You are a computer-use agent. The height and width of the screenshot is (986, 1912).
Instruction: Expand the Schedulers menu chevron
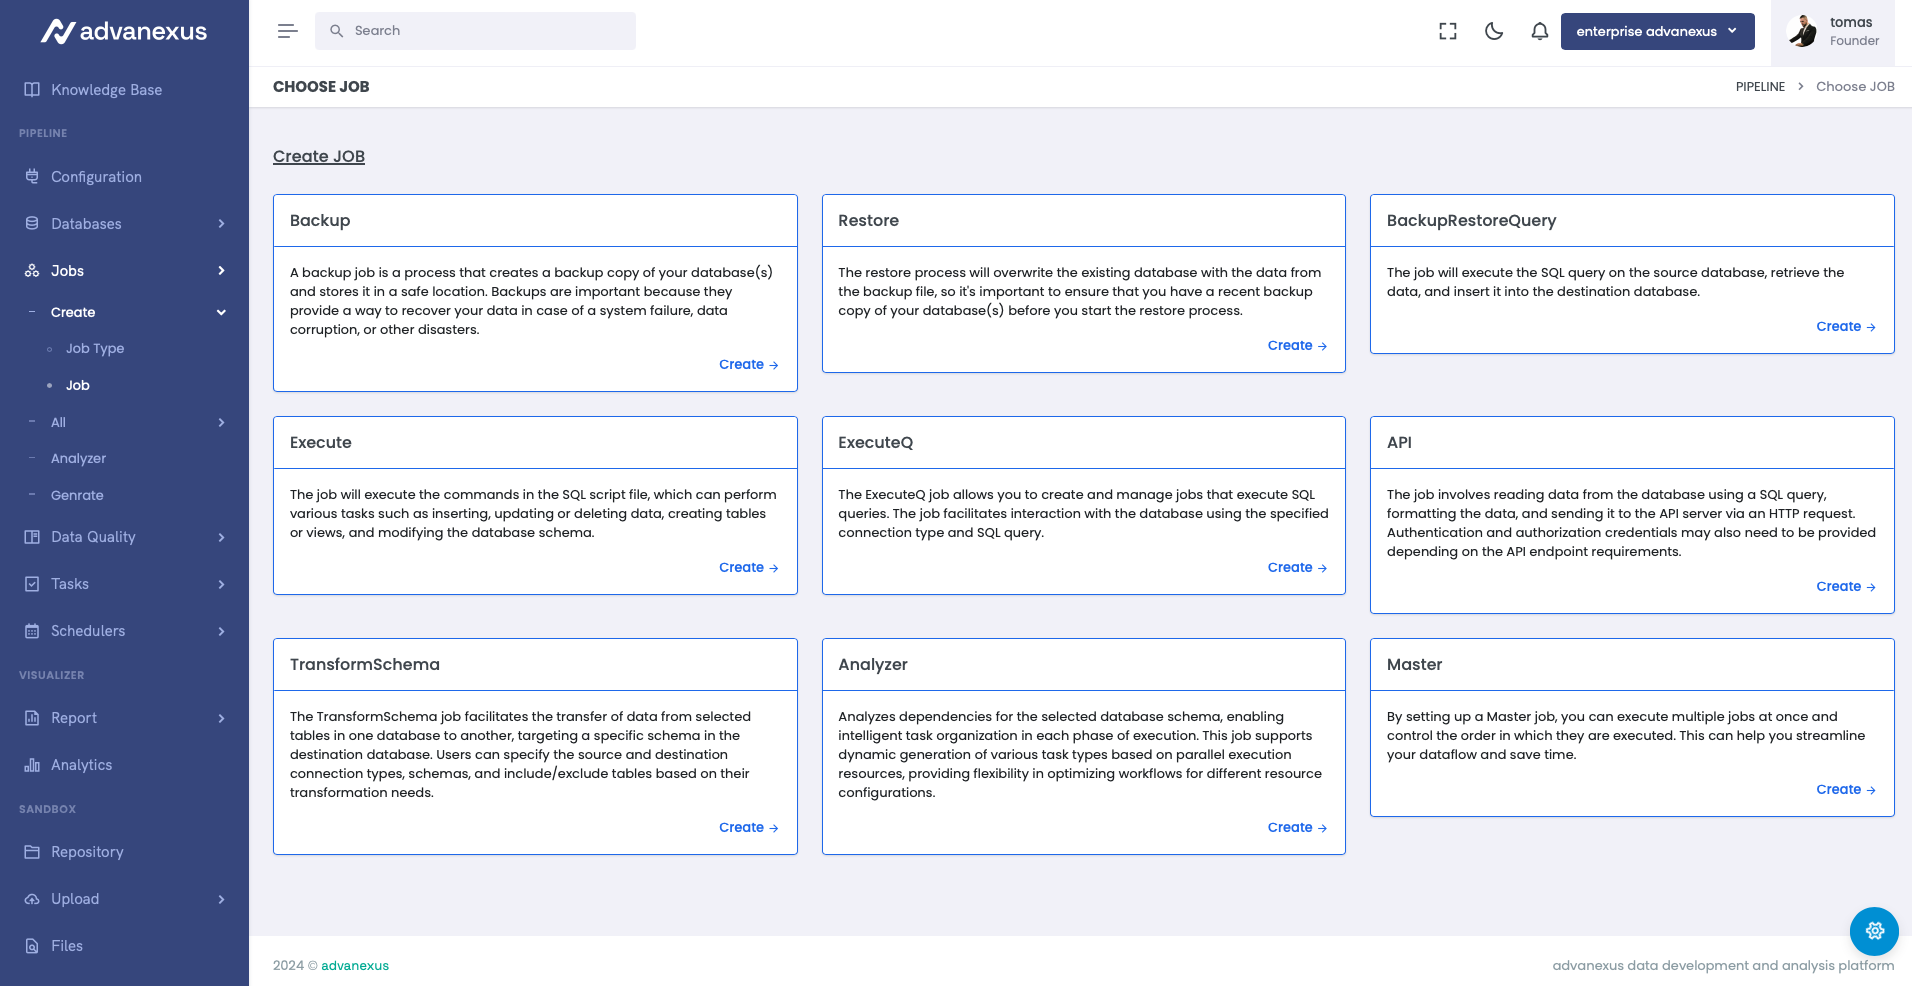coord(221,631)
